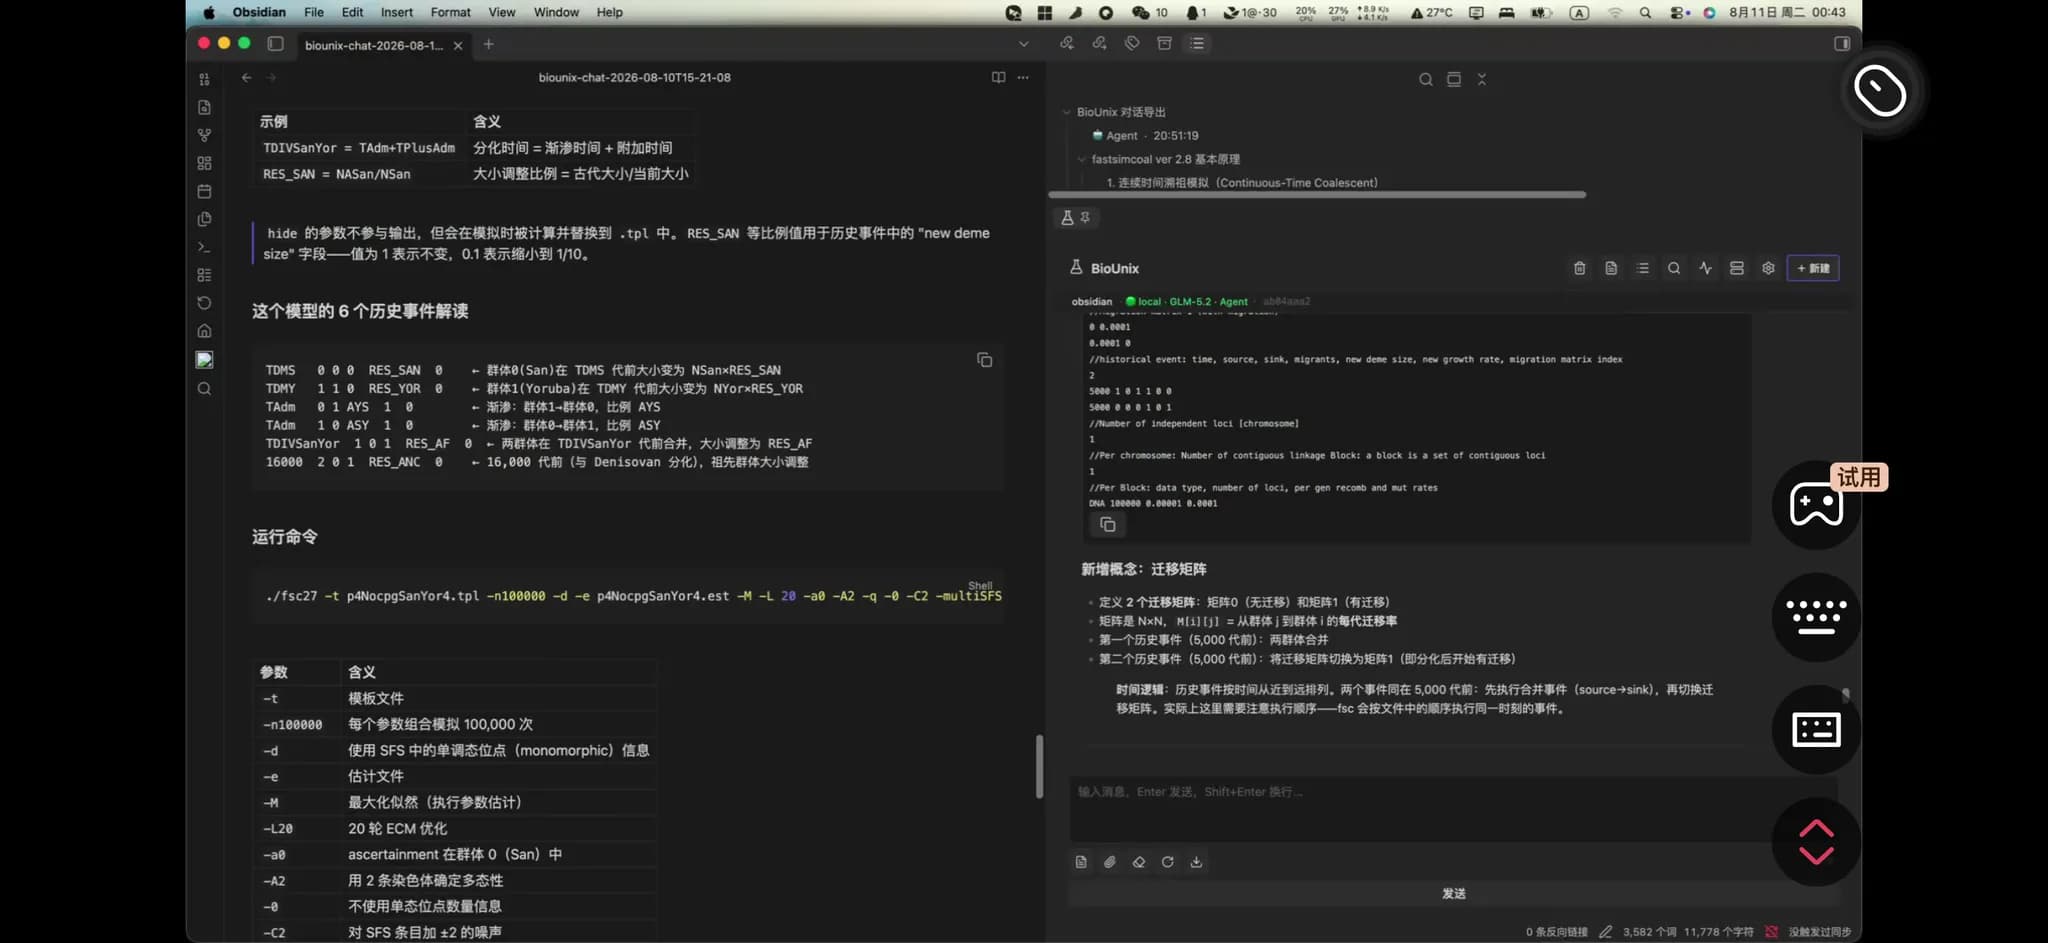Toggle reading view book icon

coord(998,77)
